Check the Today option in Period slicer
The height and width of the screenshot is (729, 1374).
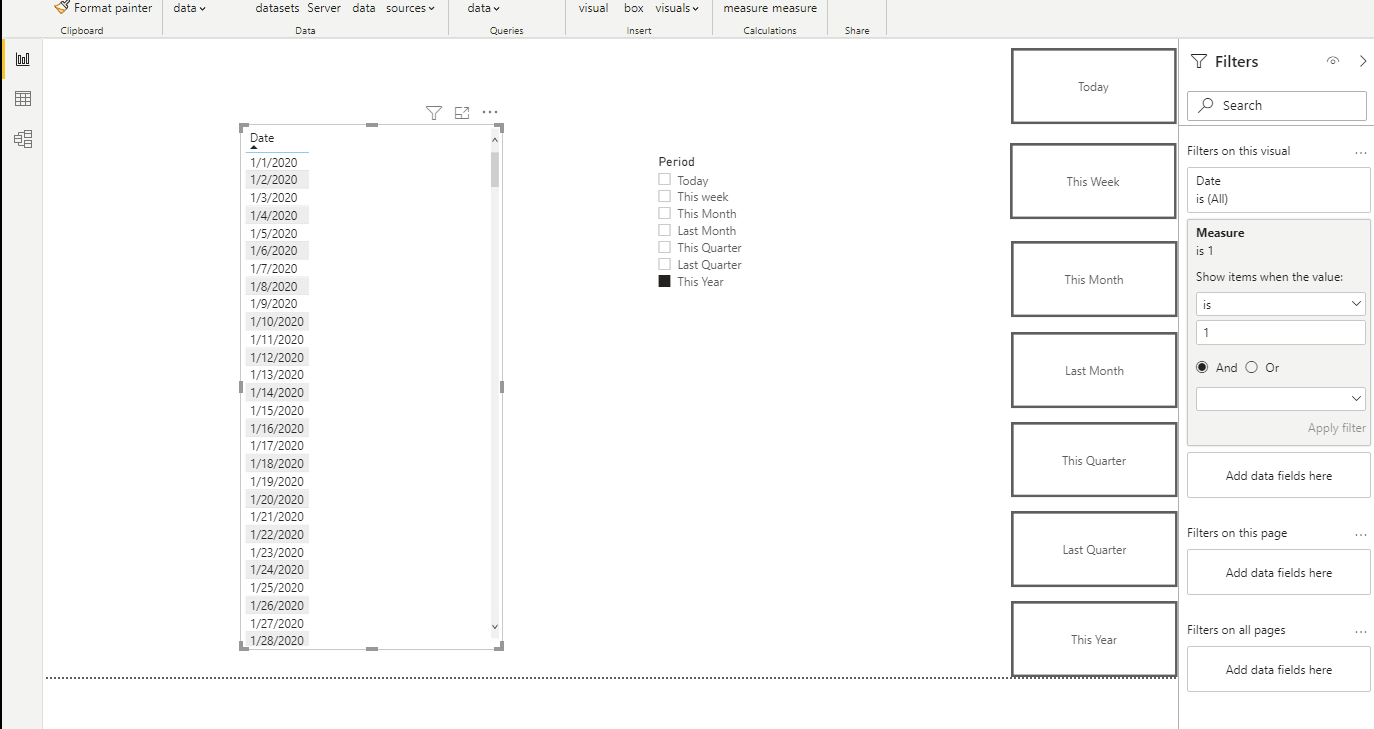pyautogui.click(x=664, y=180)
